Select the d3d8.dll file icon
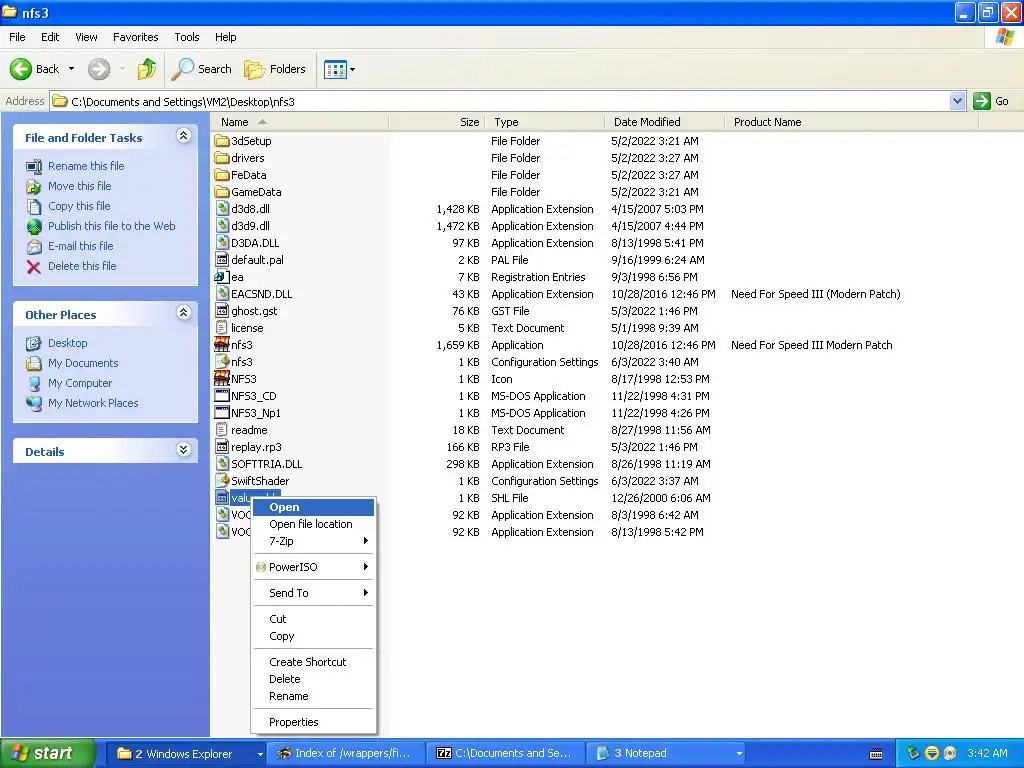1024x768 pixels. pos(222,208)
